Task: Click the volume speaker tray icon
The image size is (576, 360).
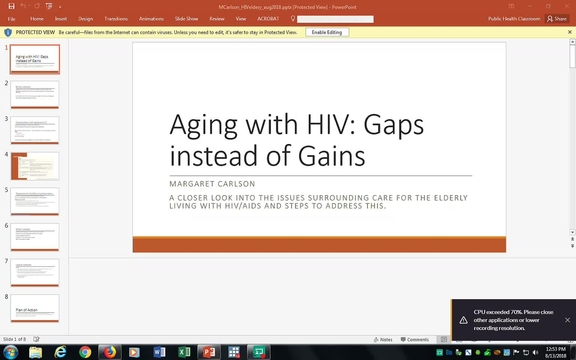Action: (x=535, y=353)
